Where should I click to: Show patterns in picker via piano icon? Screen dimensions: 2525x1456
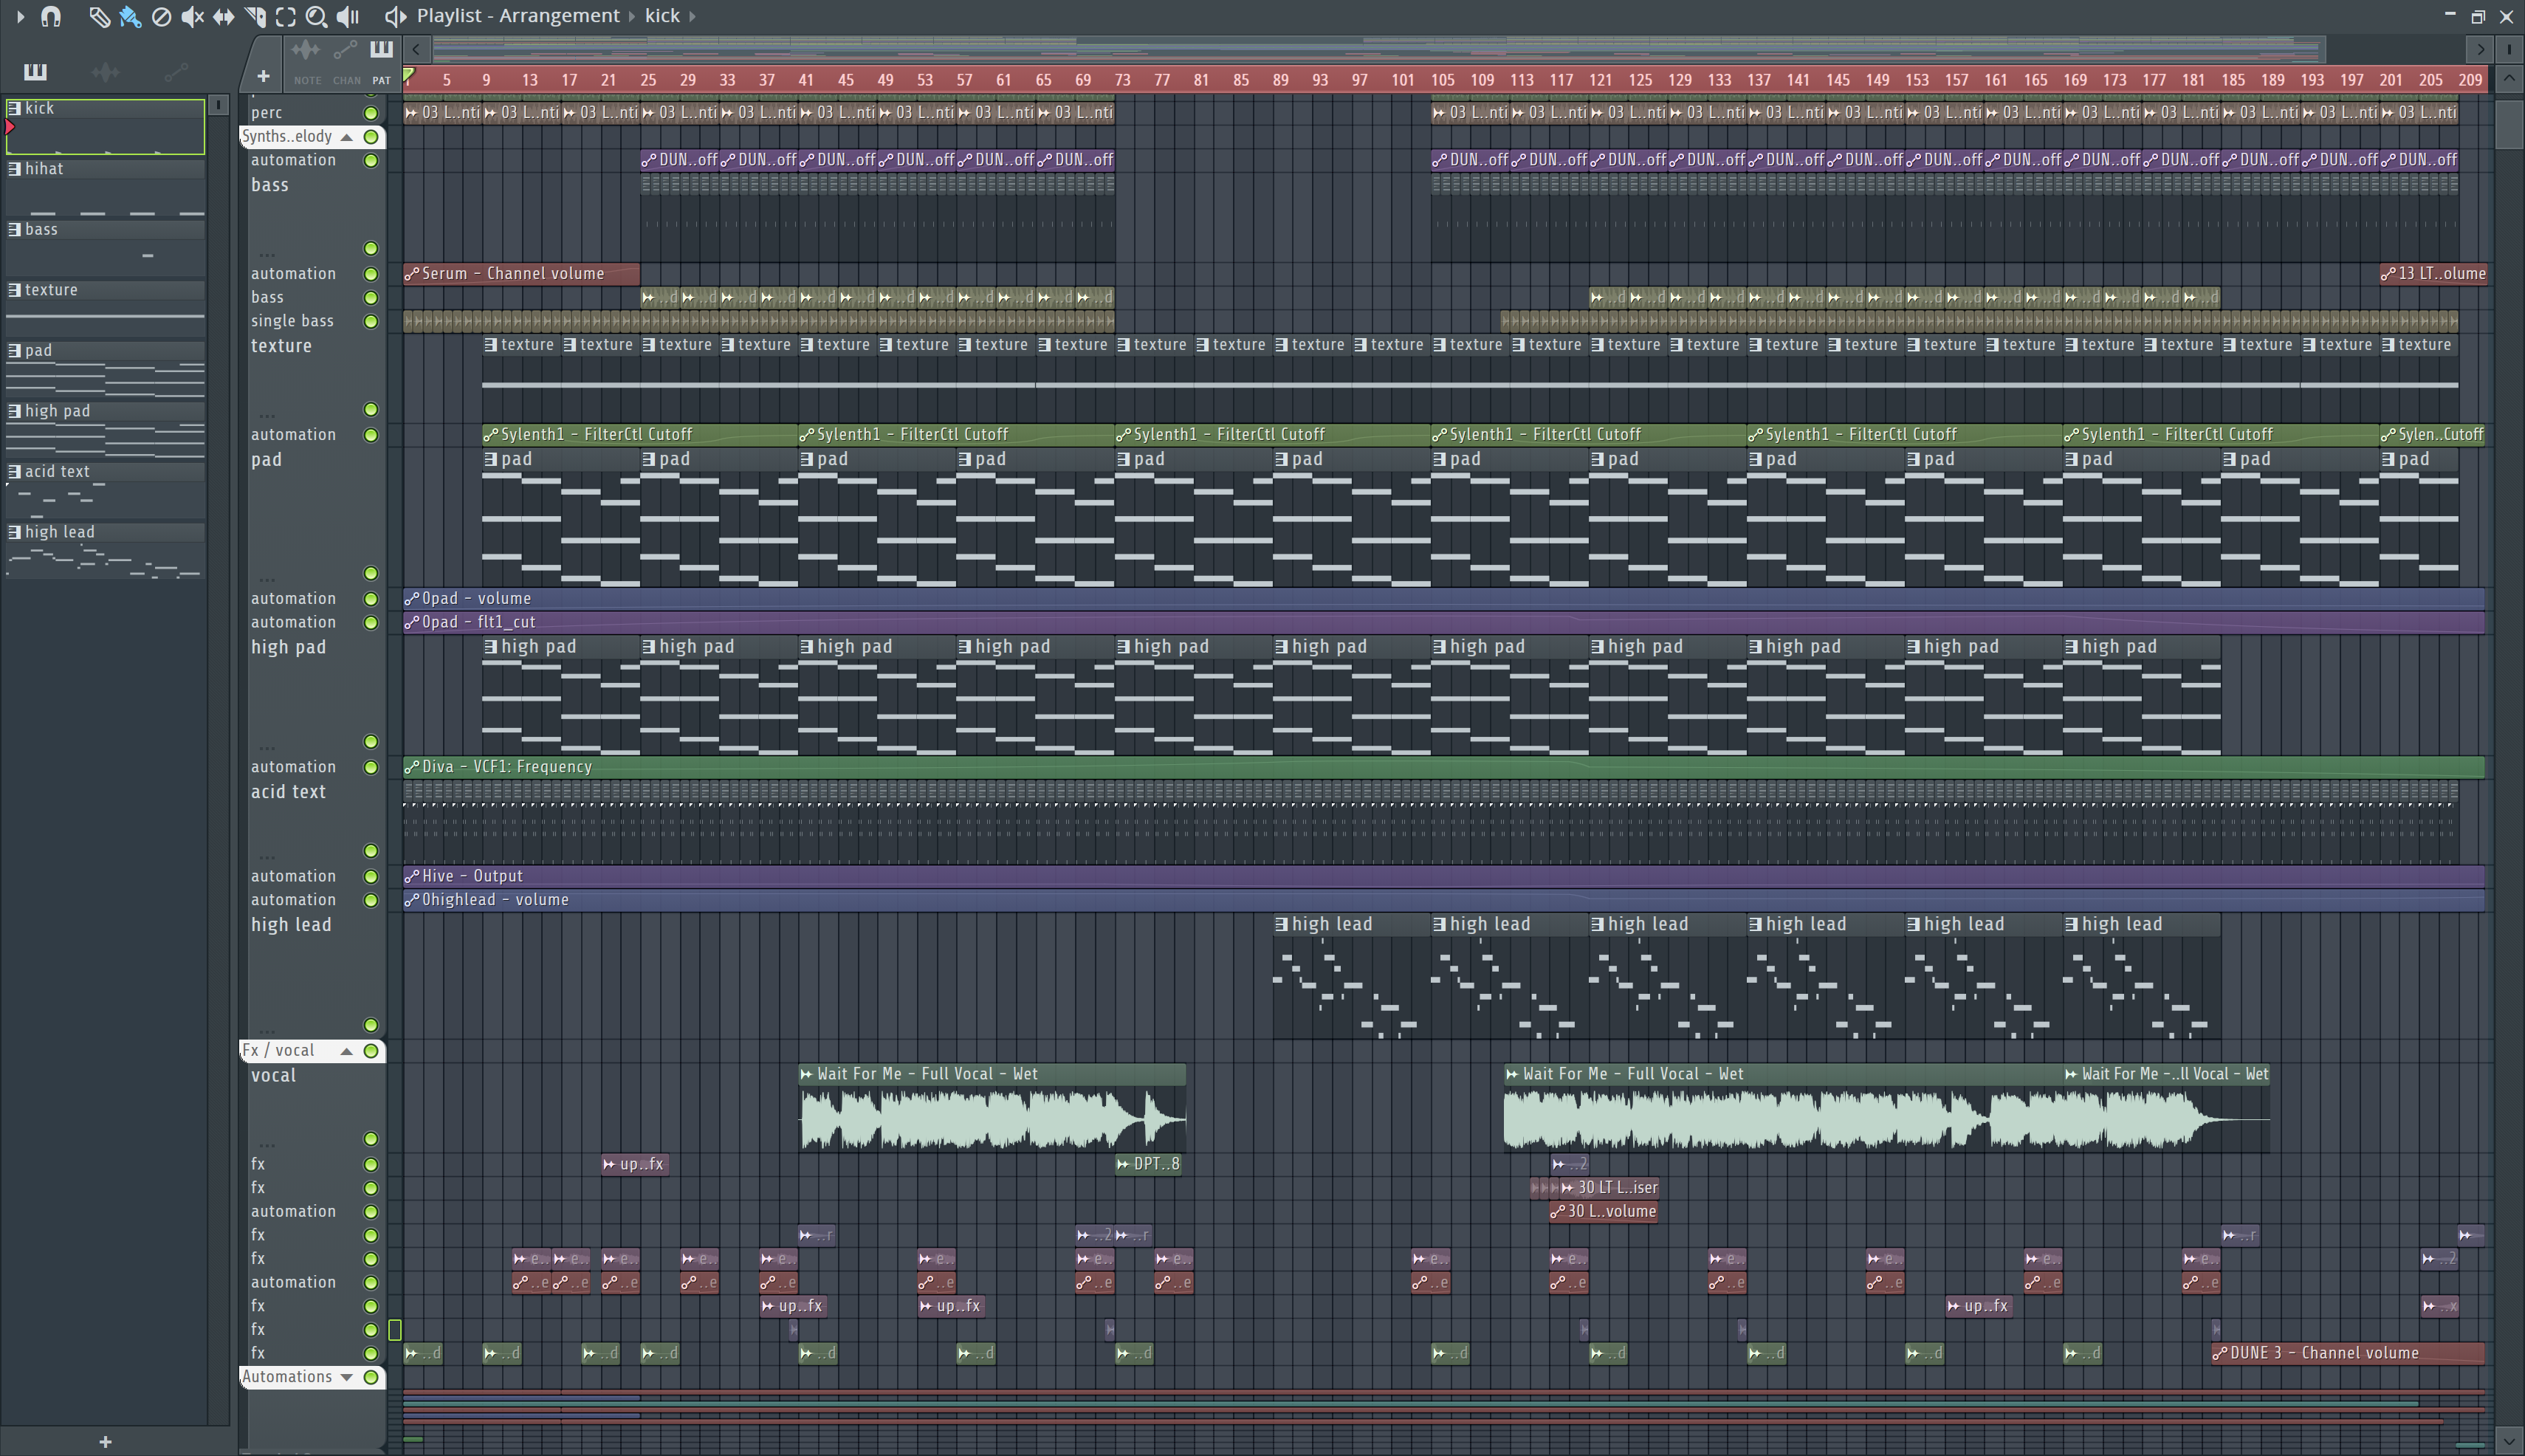click(x=35, y=71)
